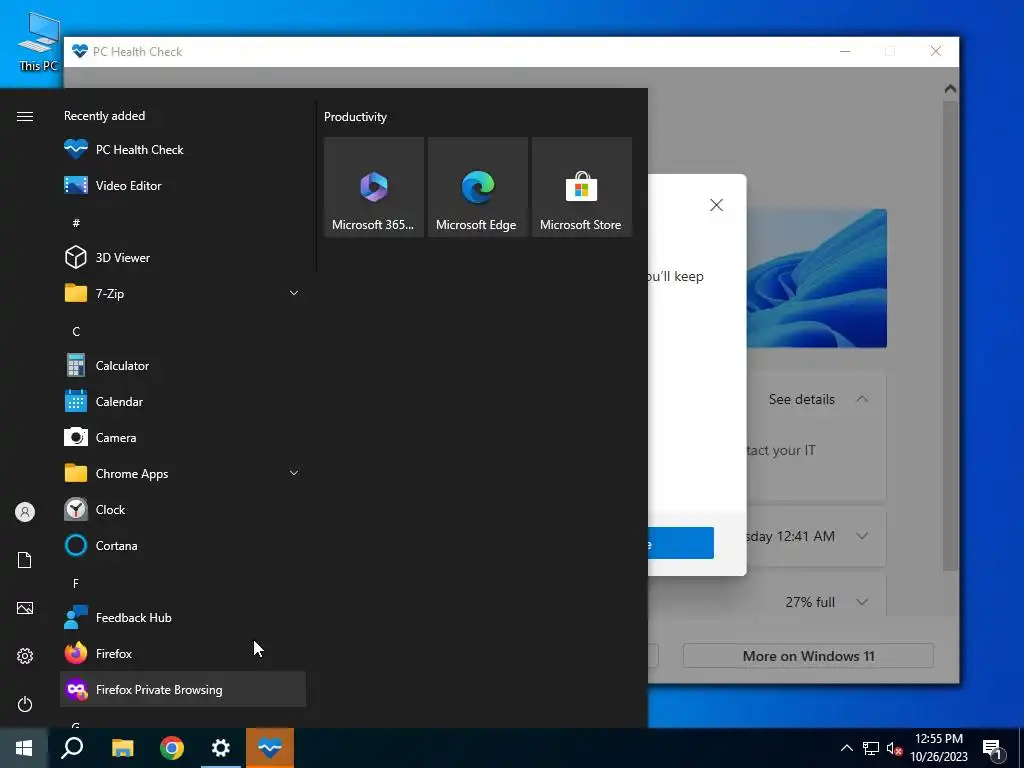Show hidden system tray icons
Screen dimensions: 1024x768
(846, 748)
